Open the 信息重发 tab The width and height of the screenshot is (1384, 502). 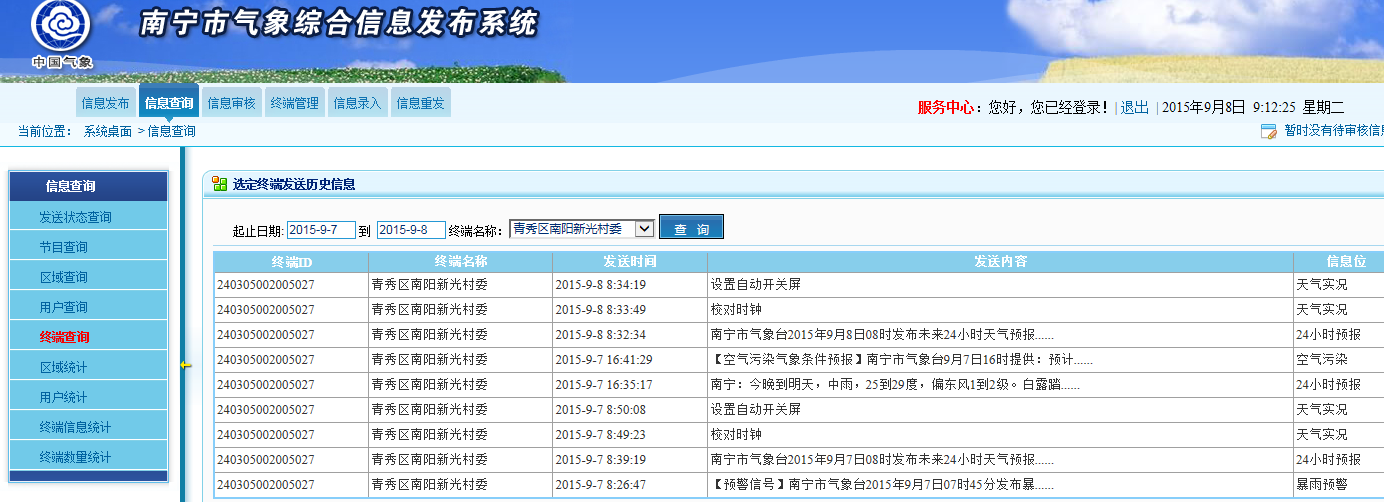click(x=420, y=103)
